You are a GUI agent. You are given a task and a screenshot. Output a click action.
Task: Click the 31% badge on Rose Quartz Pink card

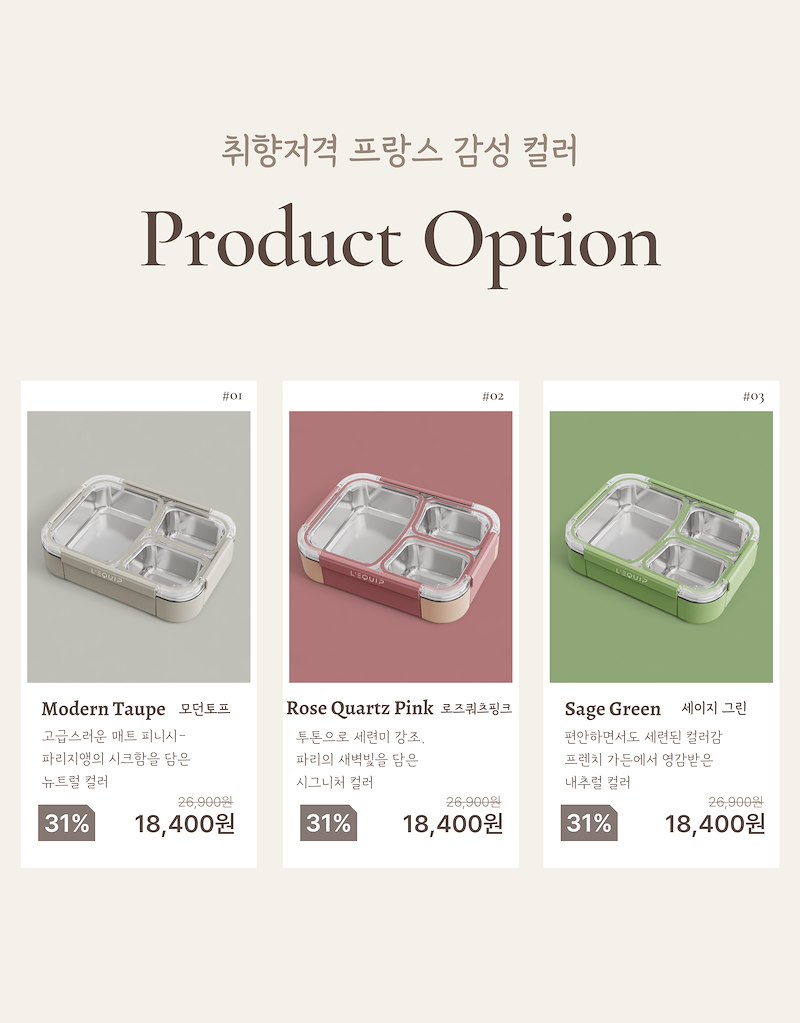pyautogui.click(x=328, y=823)
